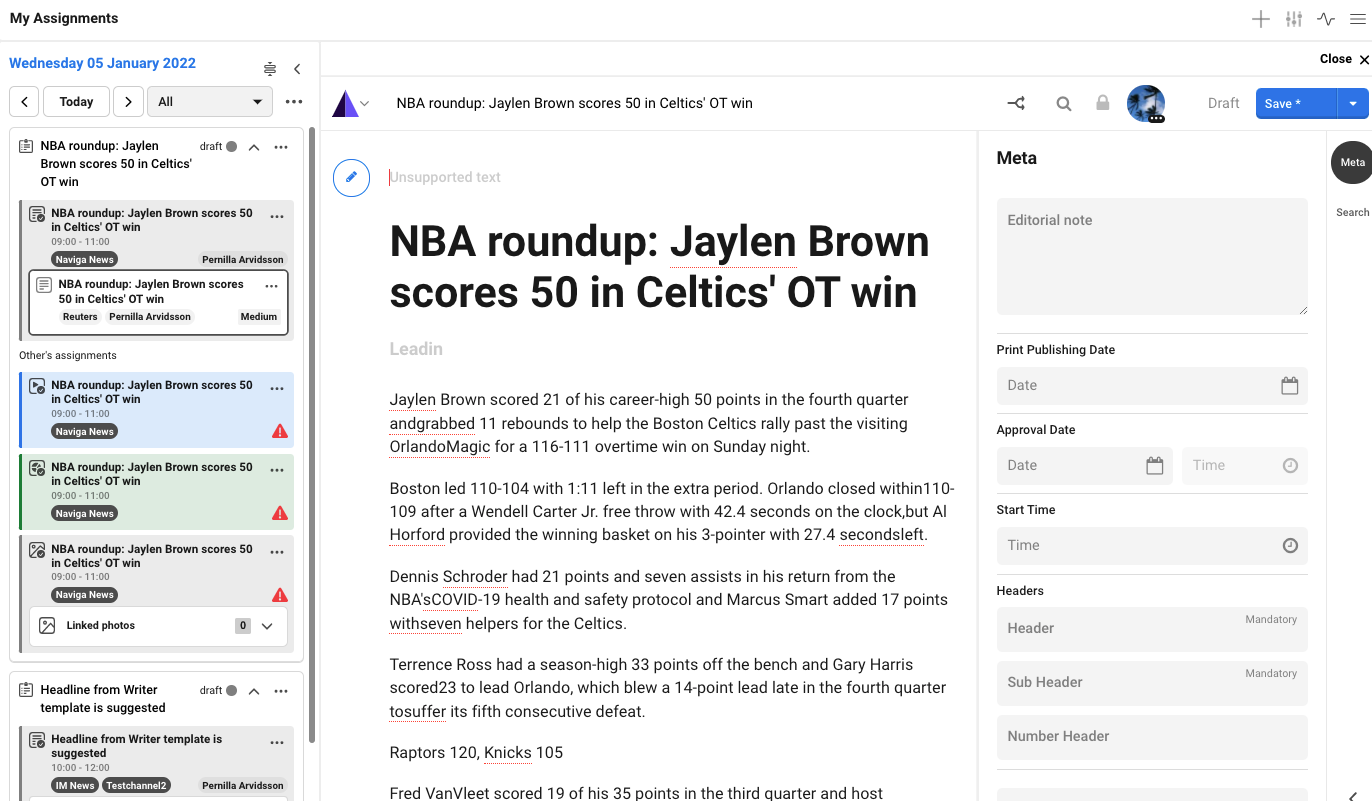
Task: Open the sliders settings icon in top bar
Action: [x=1294, y=19]
